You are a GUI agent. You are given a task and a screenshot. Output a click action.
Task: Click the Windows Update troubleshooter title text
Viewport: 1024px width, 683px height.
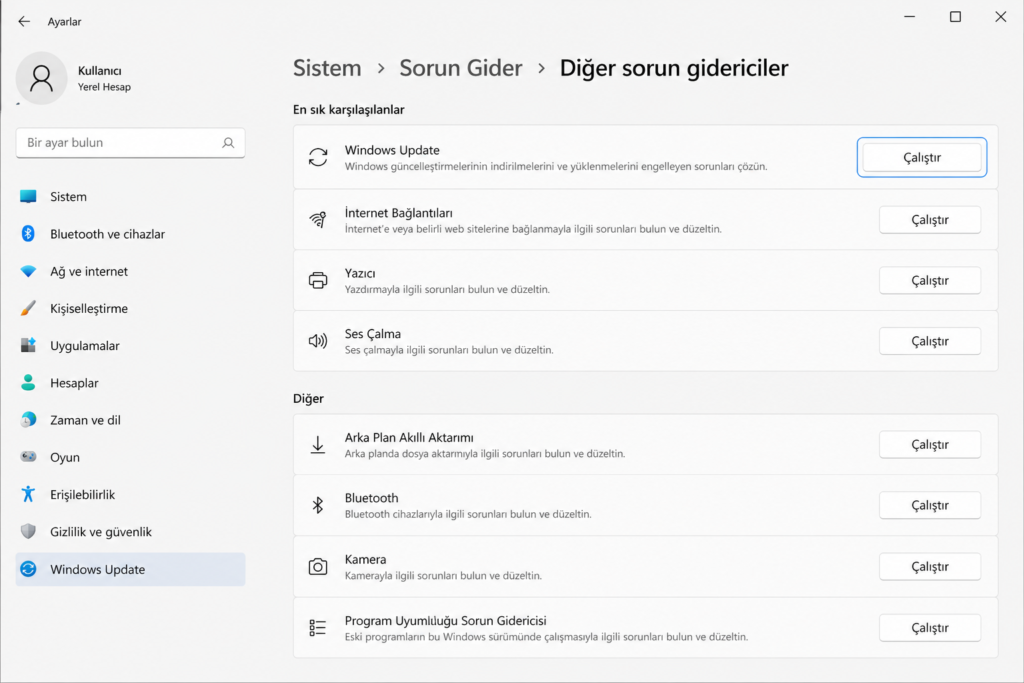tap(392, 150)
